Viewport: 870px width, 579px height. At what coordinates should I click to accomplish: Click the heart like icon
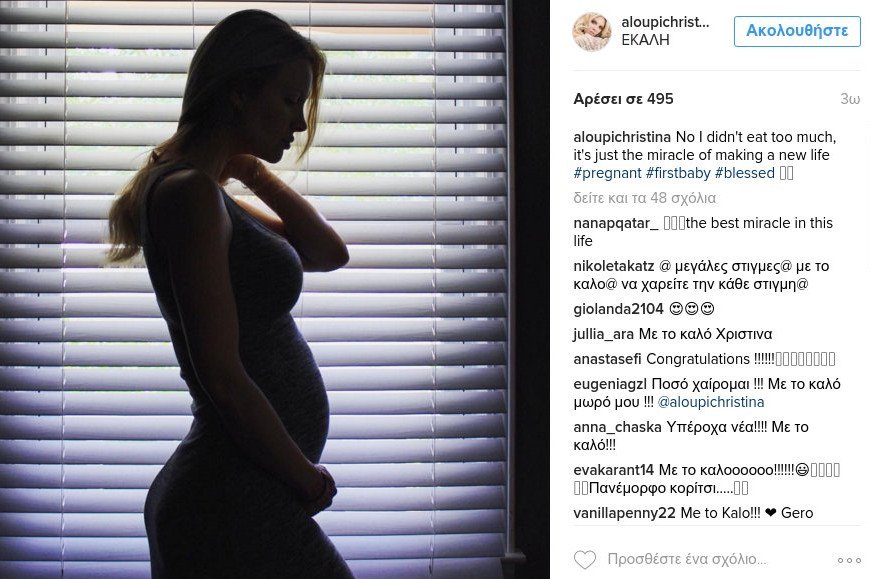[584, 560]
